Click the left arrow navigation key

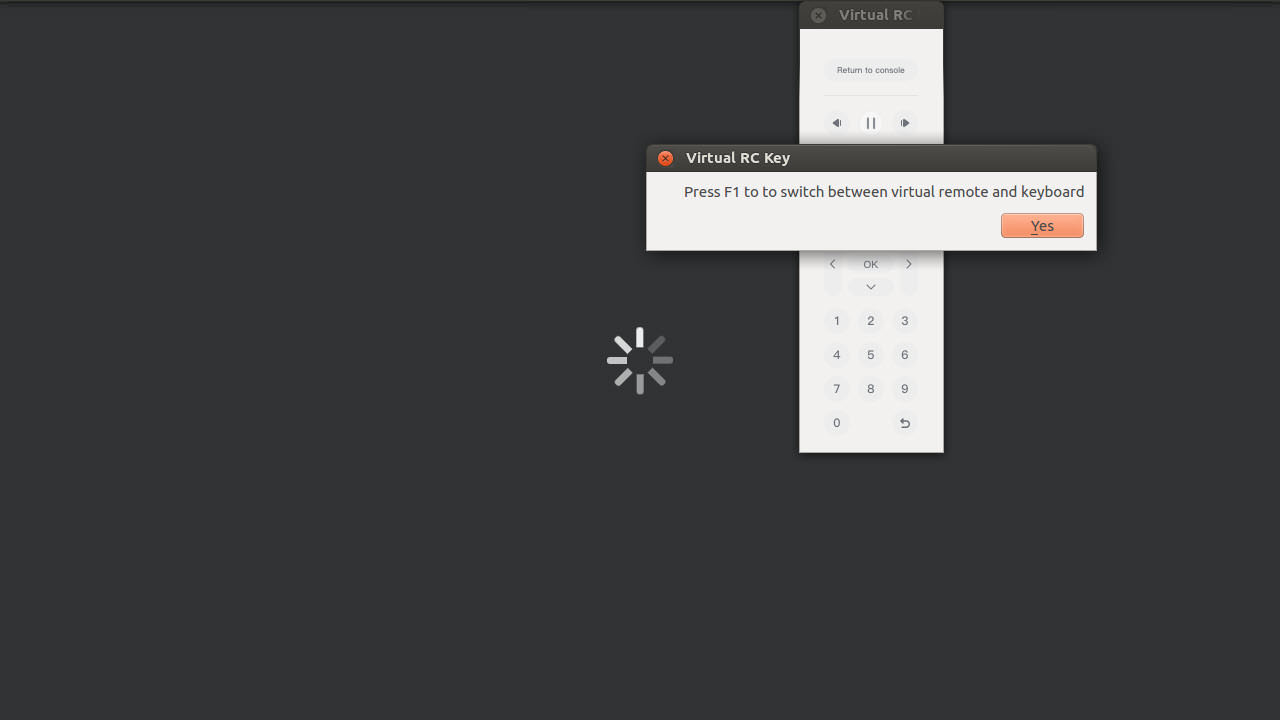pyautogui.click(x=832, y=265)
